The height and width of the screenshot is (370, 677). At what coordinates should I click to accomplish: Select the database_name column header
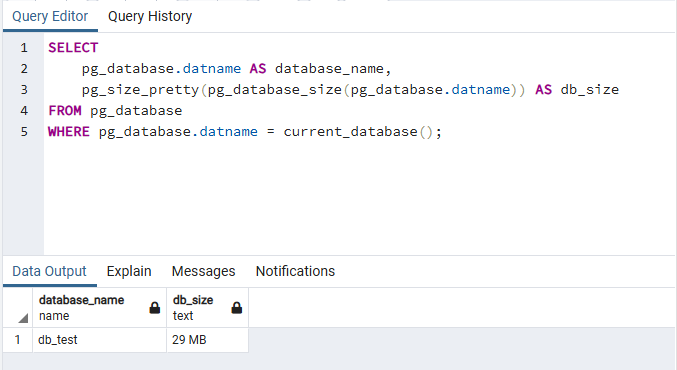(x=99, y=308)
